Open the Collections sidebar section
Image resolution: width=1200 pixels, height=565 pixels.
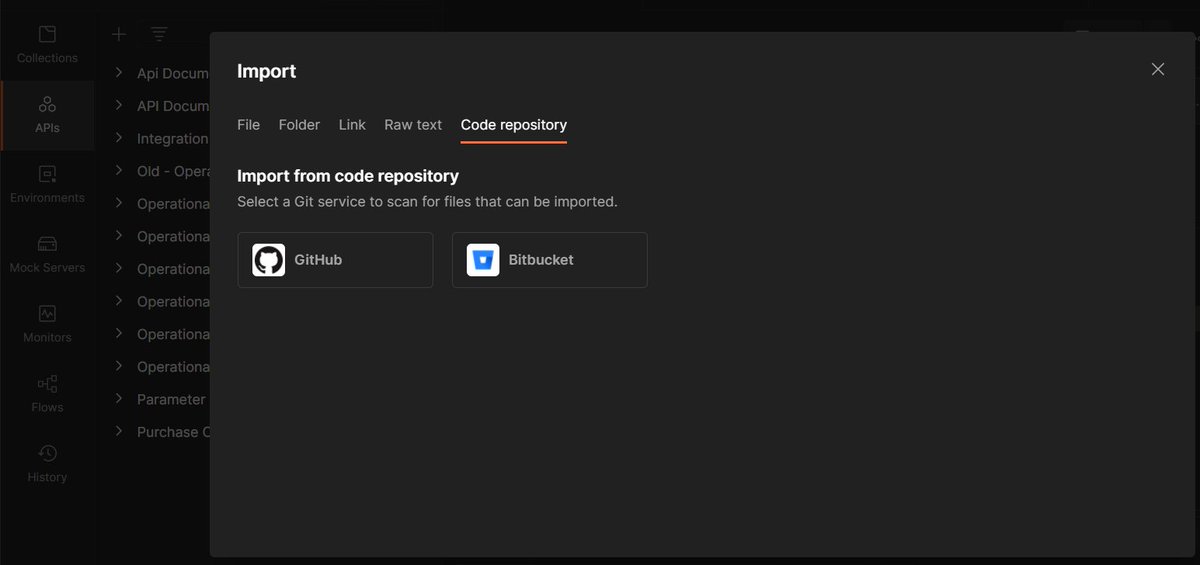pos(47,45)
